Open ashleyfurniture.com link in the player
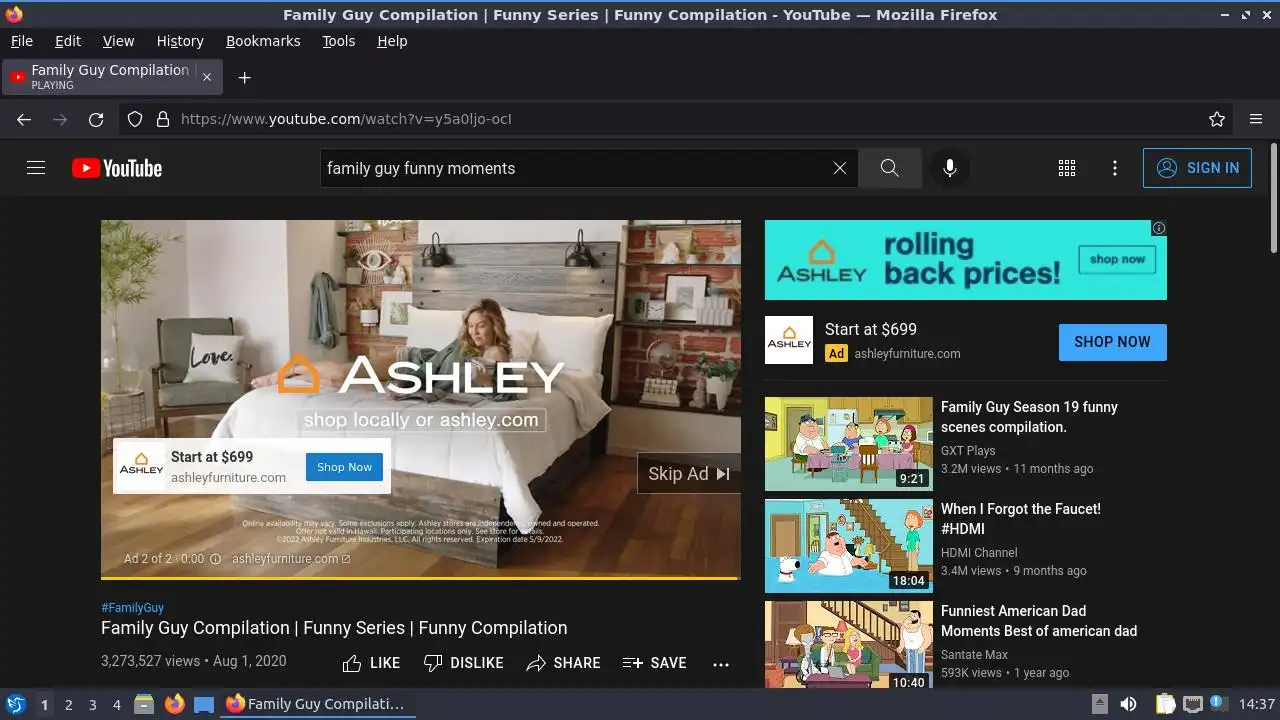1280x720 pixels. click(x=291, y=559)
